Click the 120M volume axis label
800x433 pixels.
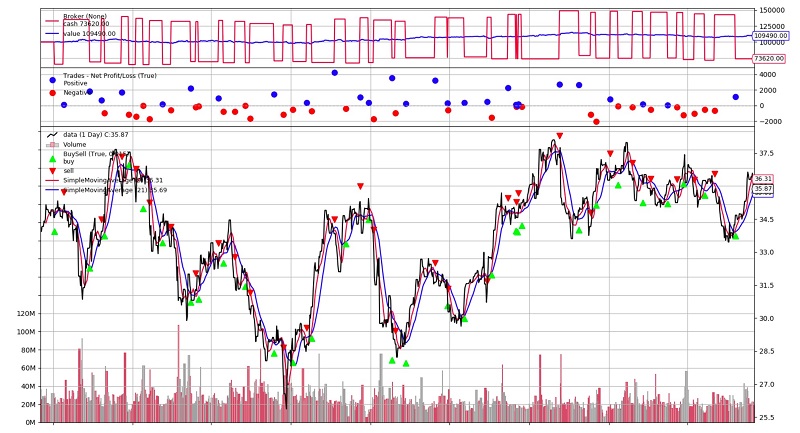[26, 314]
